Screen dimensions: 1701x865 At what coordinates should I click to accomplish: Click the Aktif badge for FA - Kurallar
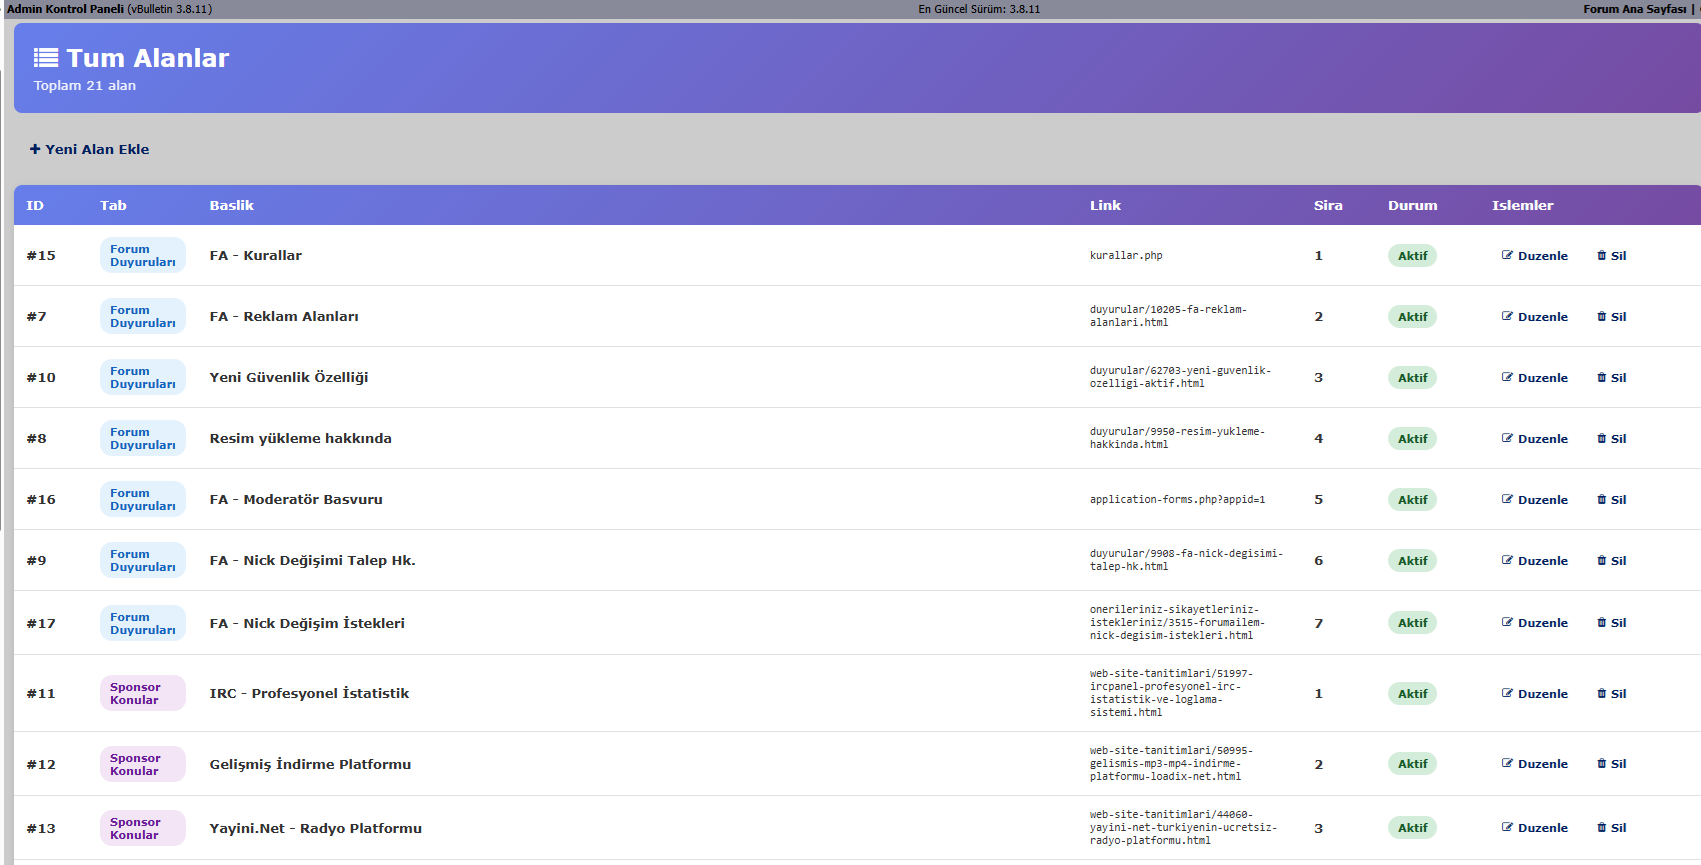1412,256
